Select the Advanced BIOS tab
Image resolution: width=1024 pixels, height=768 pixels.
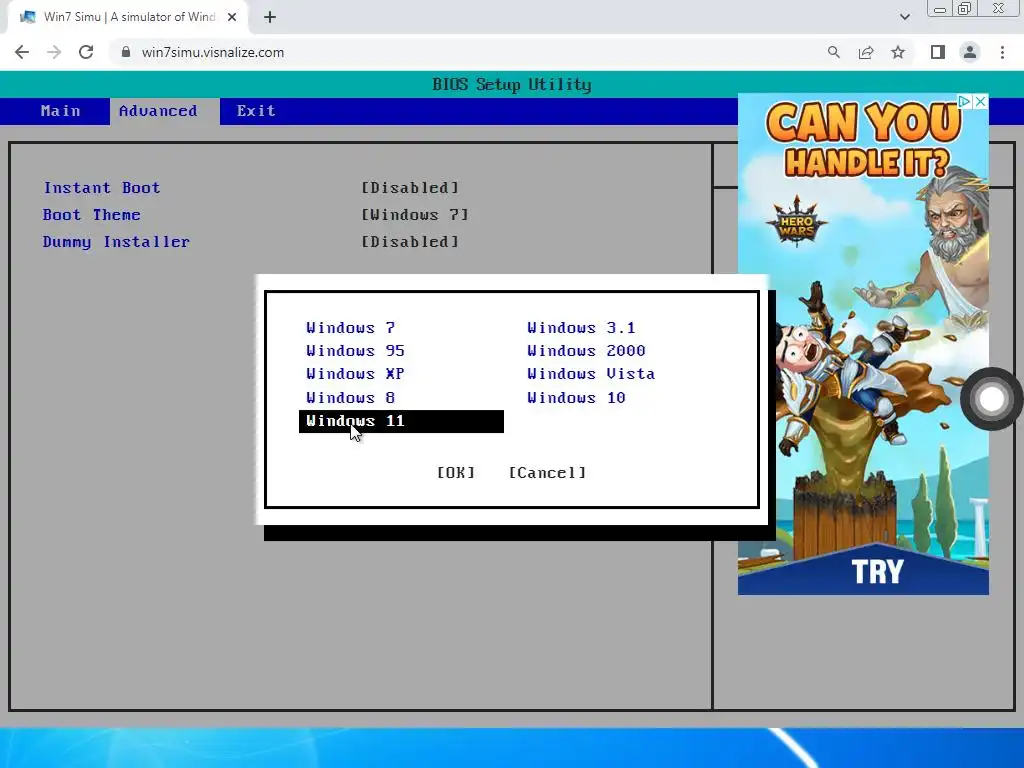(x=158, y=111)
